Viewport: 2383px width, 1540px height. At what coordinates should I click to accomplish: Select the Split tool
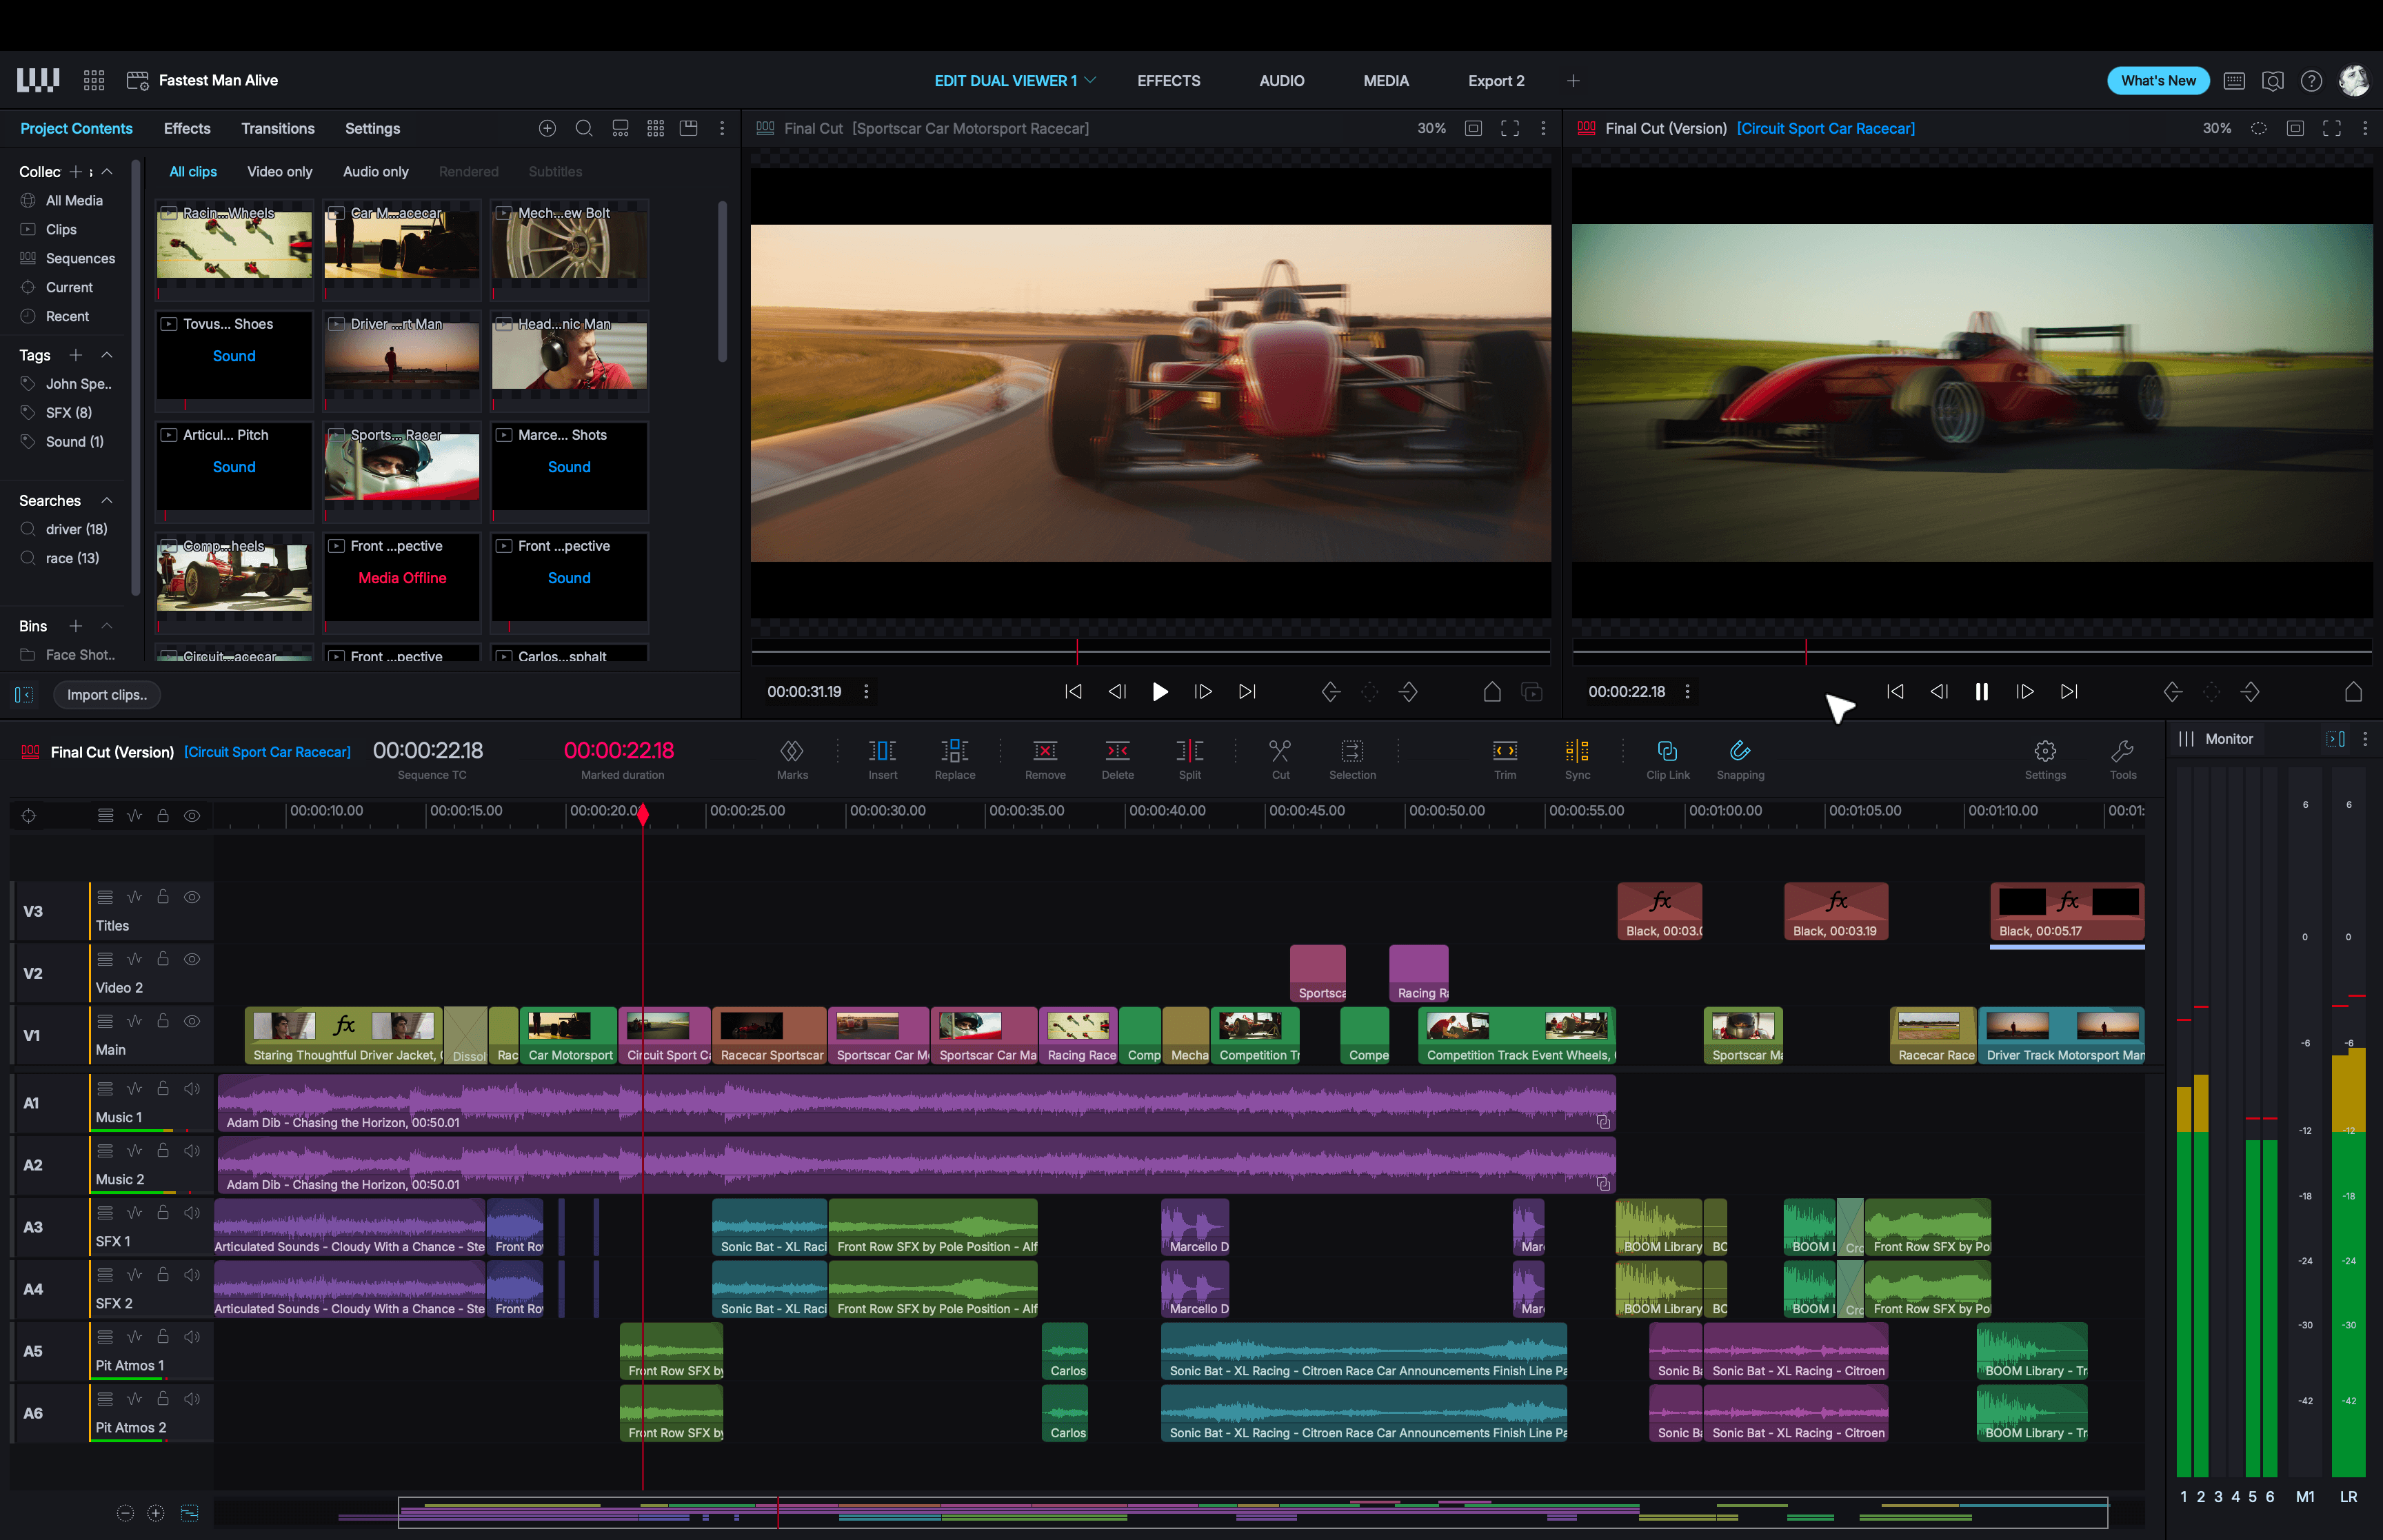[1189, 751]
